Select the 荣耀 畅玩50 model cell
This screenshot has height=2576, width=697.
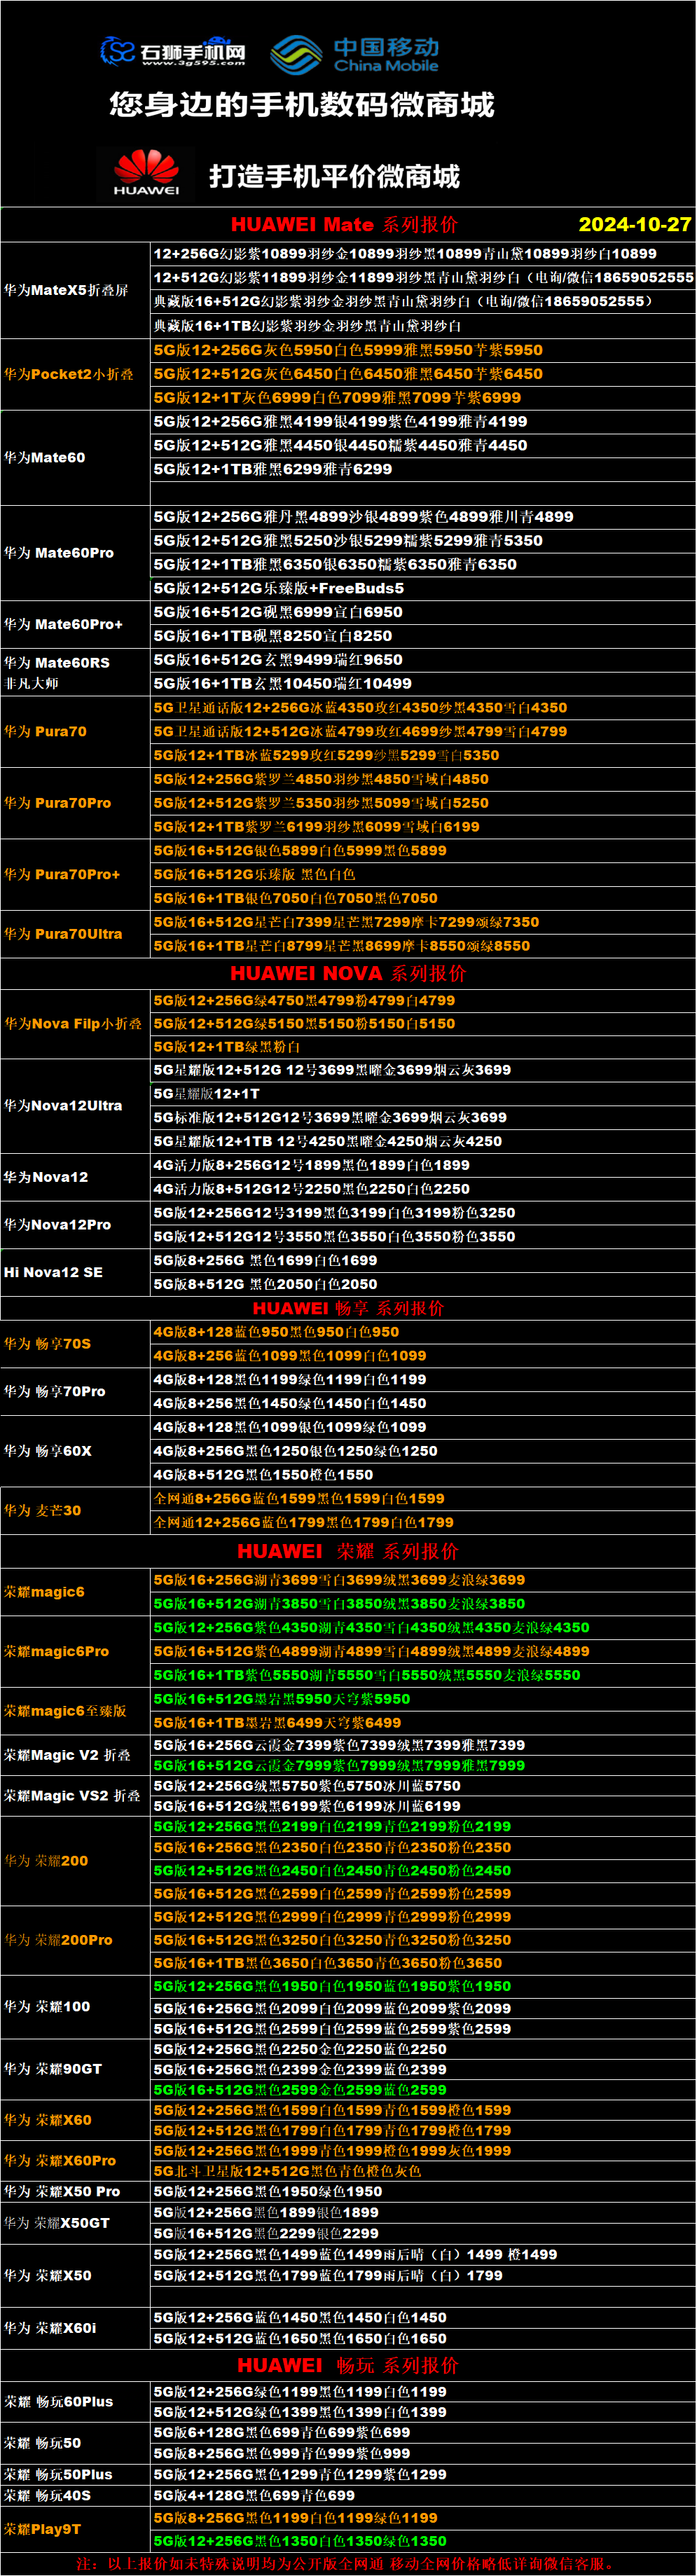tap(76, 2443)
